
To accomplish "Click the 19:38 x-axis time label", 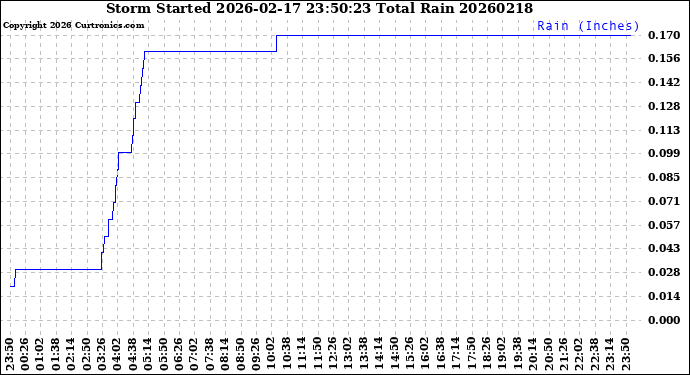I will click(x=518, y=354).
